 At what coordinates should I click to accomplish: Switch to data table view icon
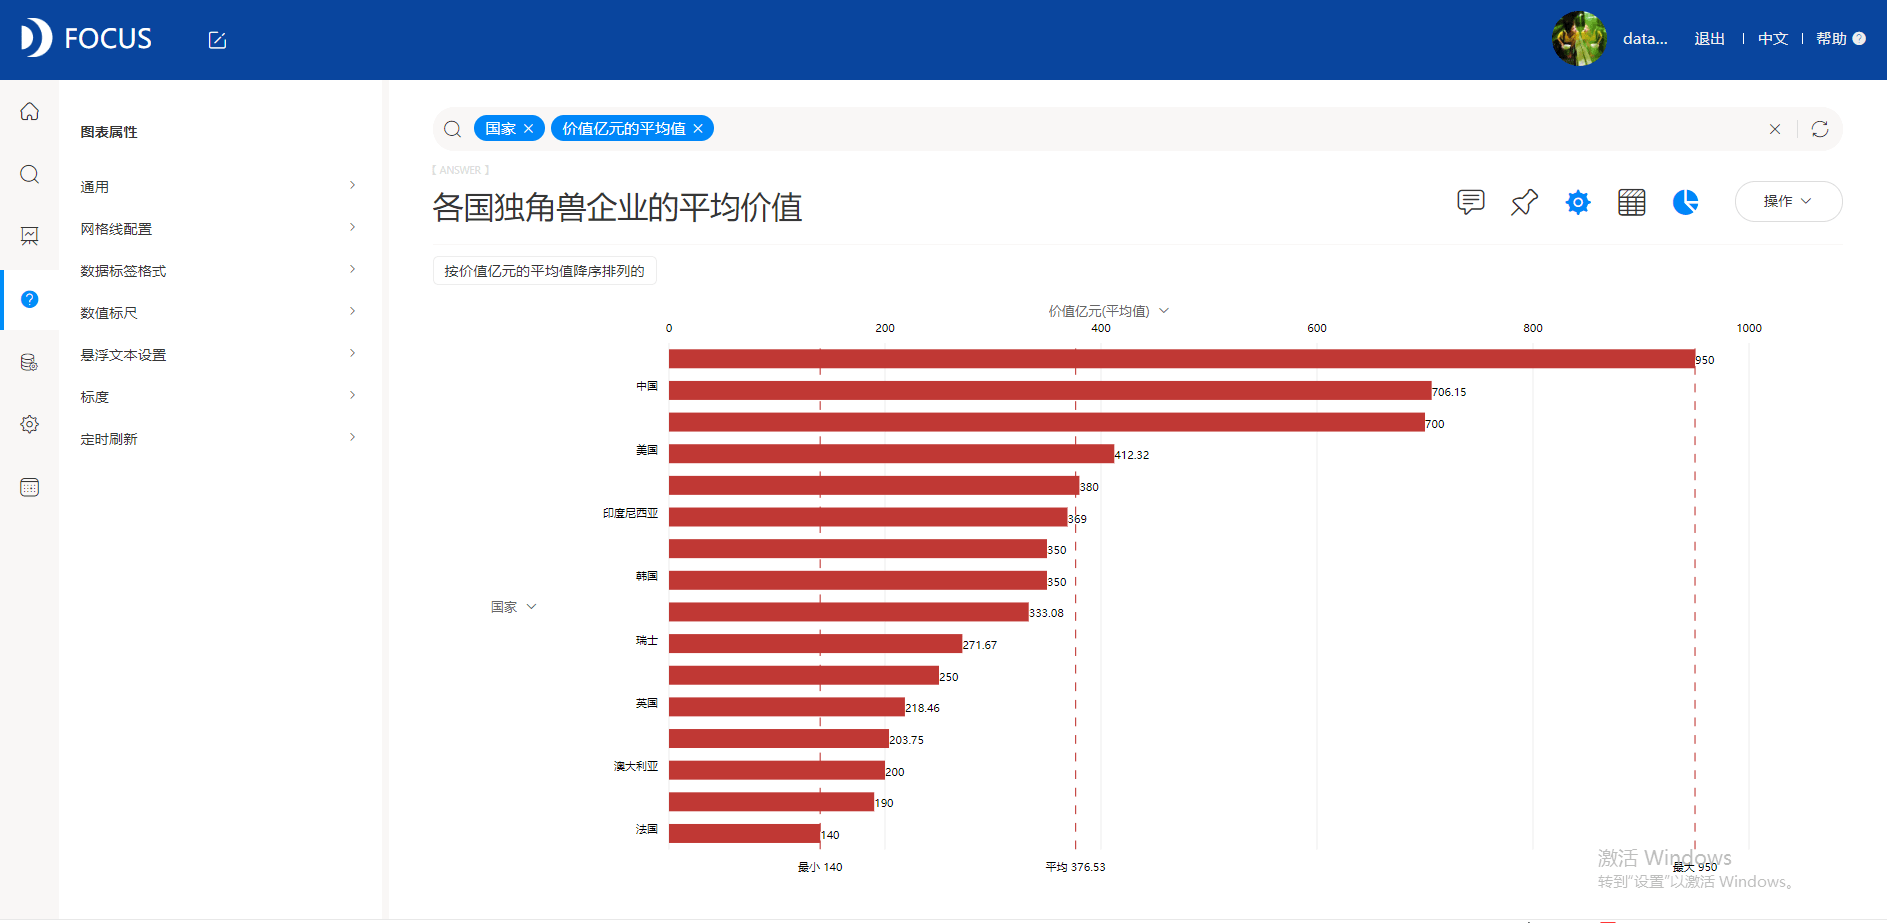(1632, 202)
